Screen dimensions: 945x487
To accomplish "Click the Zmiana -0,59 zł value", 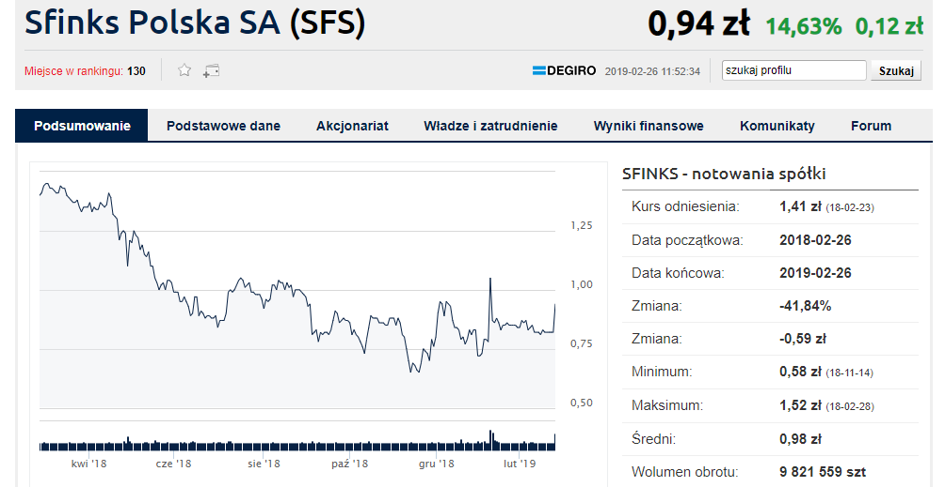I will [803, 339].
